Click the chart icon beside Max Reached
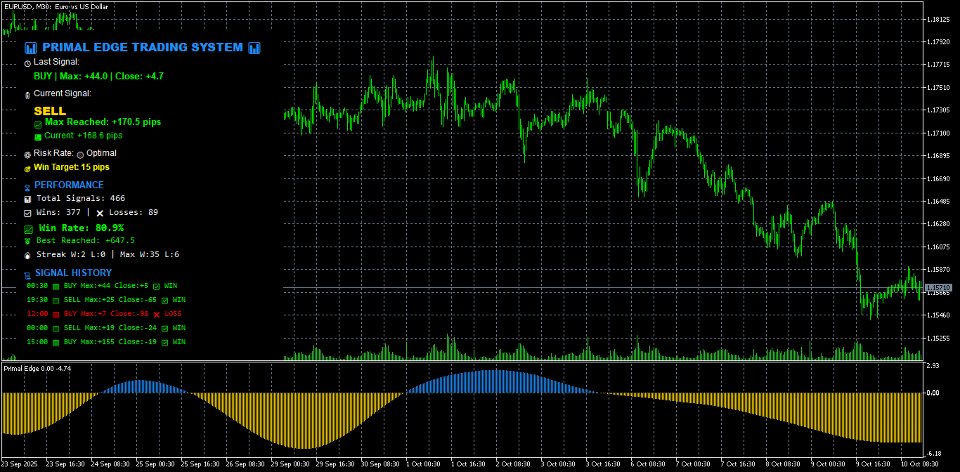 (39, 124)
